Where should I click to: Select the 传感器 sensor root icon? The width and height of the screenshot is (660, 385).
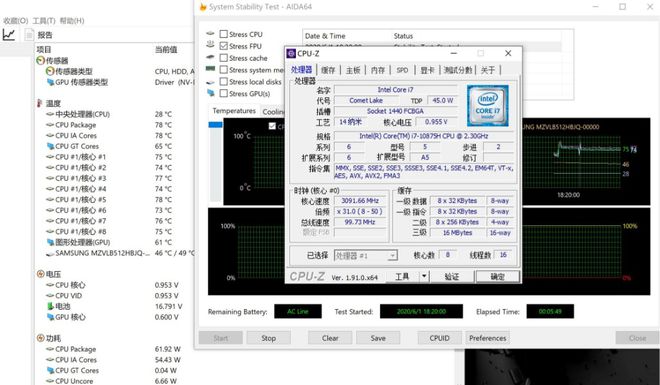40,61
